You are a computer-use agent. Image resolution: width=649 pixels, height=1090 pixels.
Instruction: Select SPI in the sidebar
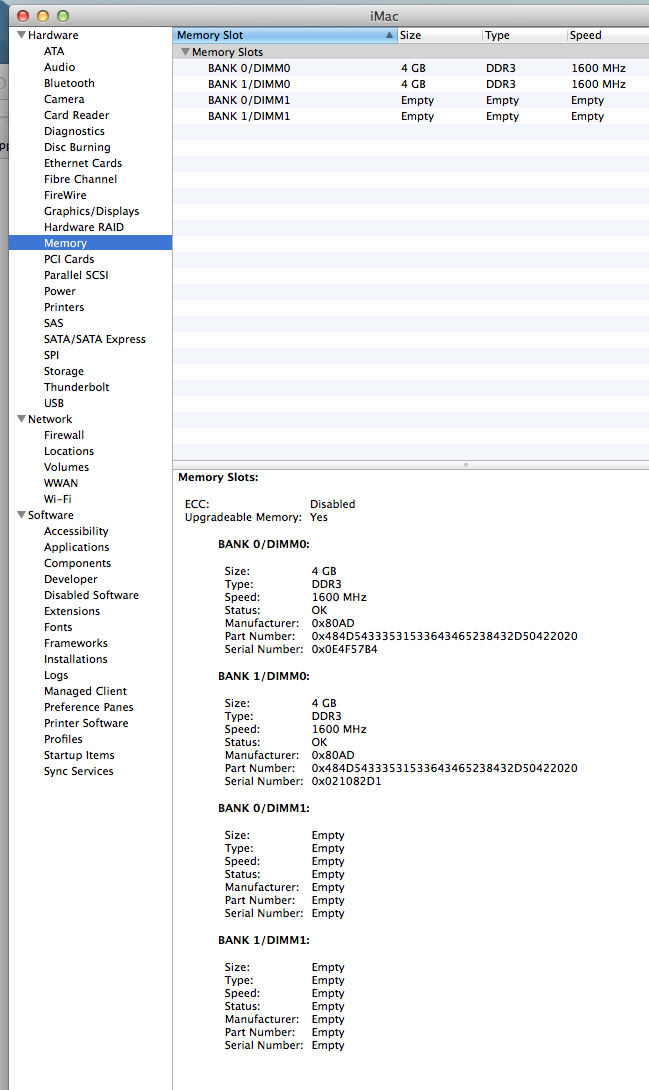click(x=51, y=355)
